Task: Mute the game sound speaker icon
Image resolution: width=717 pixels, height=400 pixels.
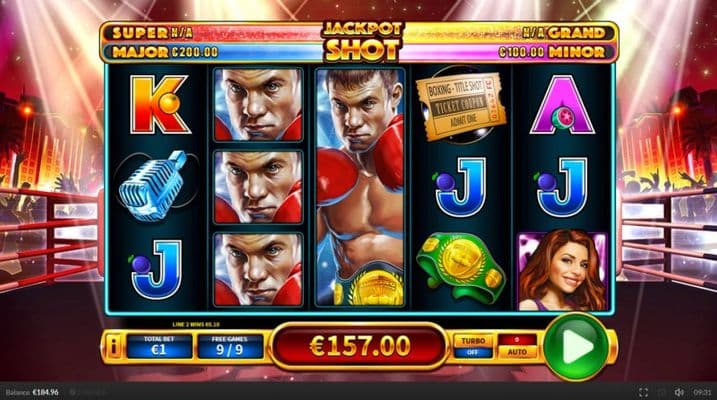Action: (x=679, y=392)
